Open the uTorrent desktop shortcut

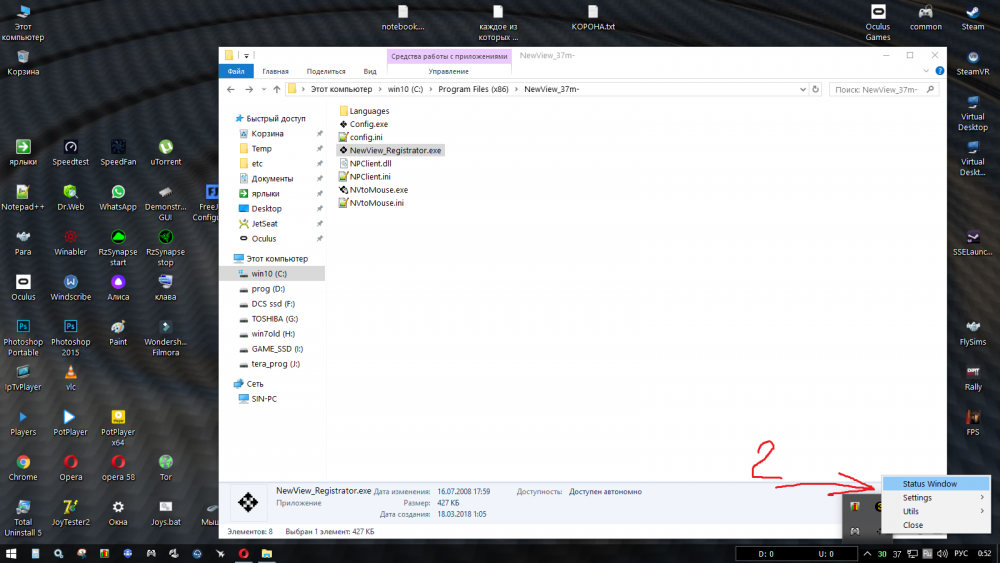click(166, 152)
